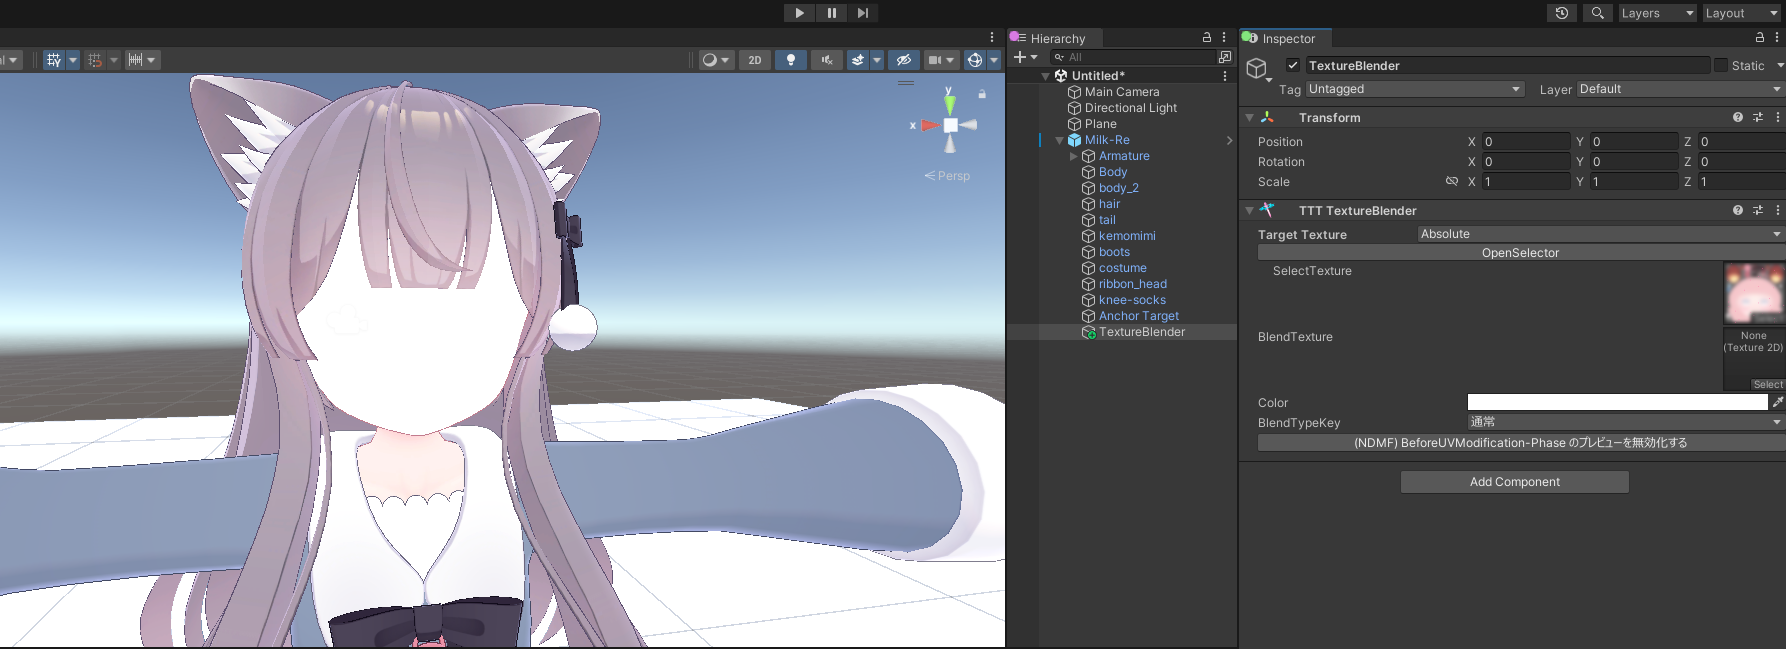The height and width of the screenshot is (649, 1786).
Task: Click the eyedropper next to Color field
Action: 1778,402
